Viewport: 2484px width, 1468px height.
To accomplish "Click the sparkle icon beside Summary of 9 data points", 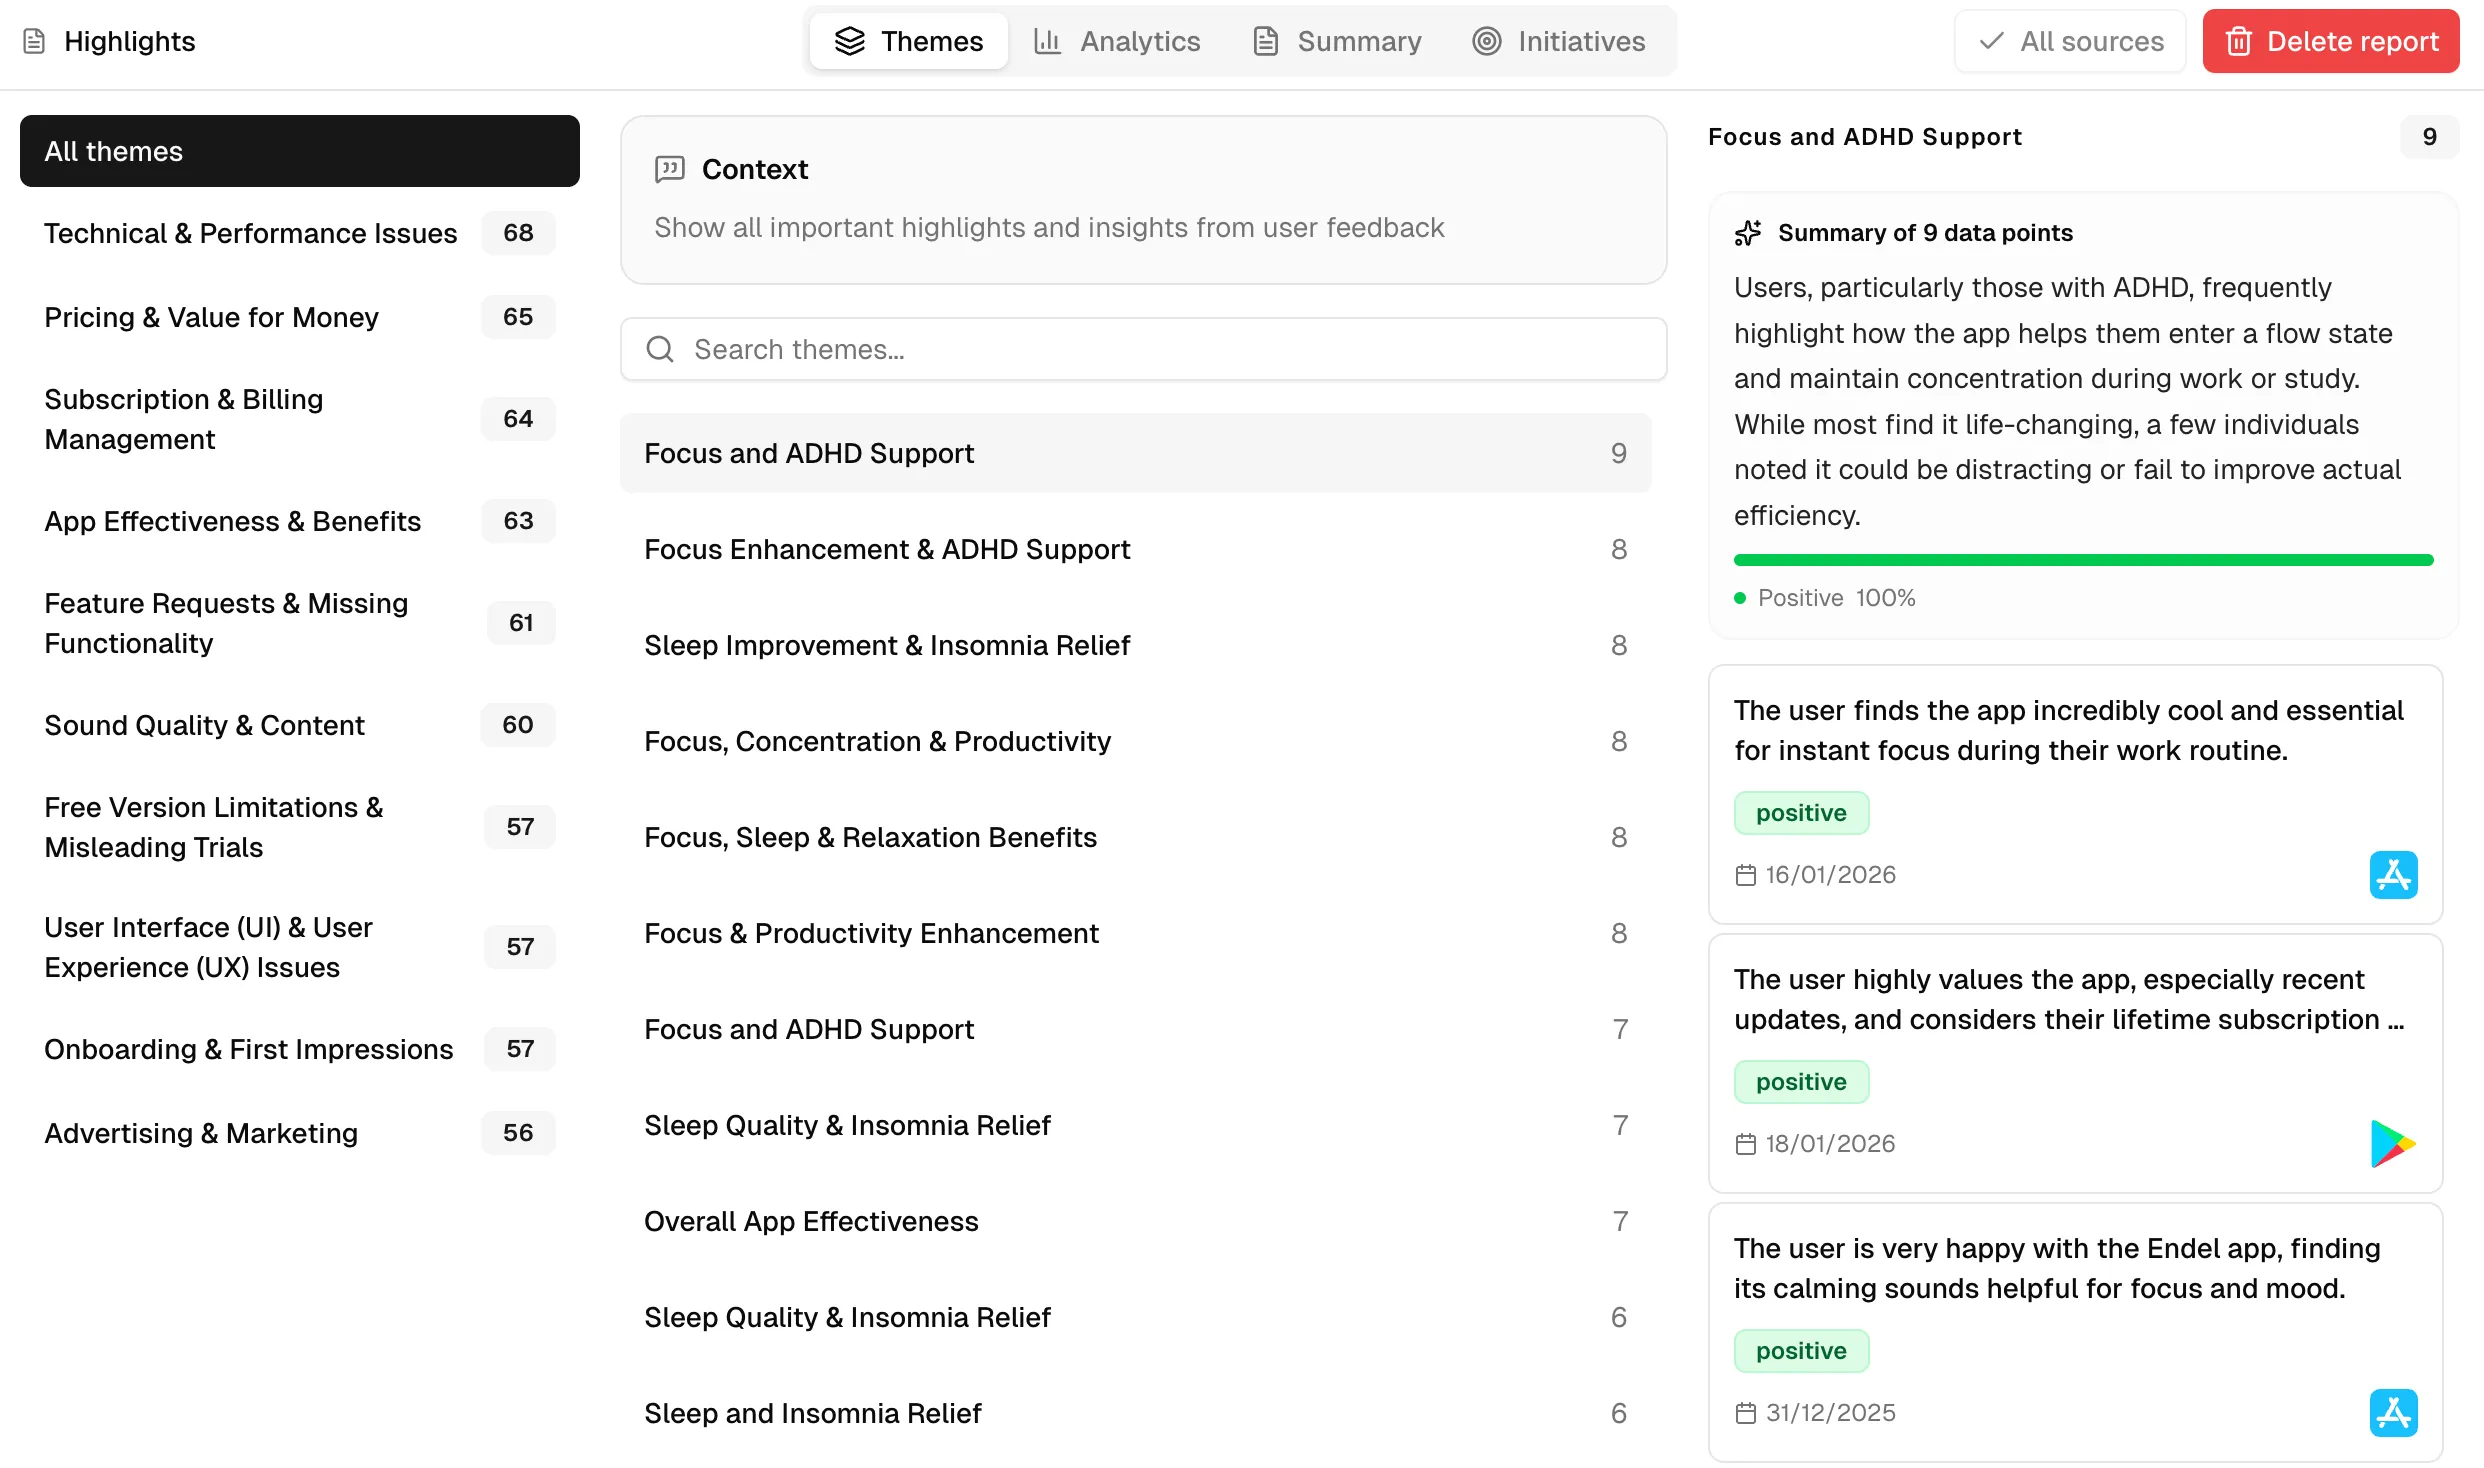I will [x=1747, y=232].
